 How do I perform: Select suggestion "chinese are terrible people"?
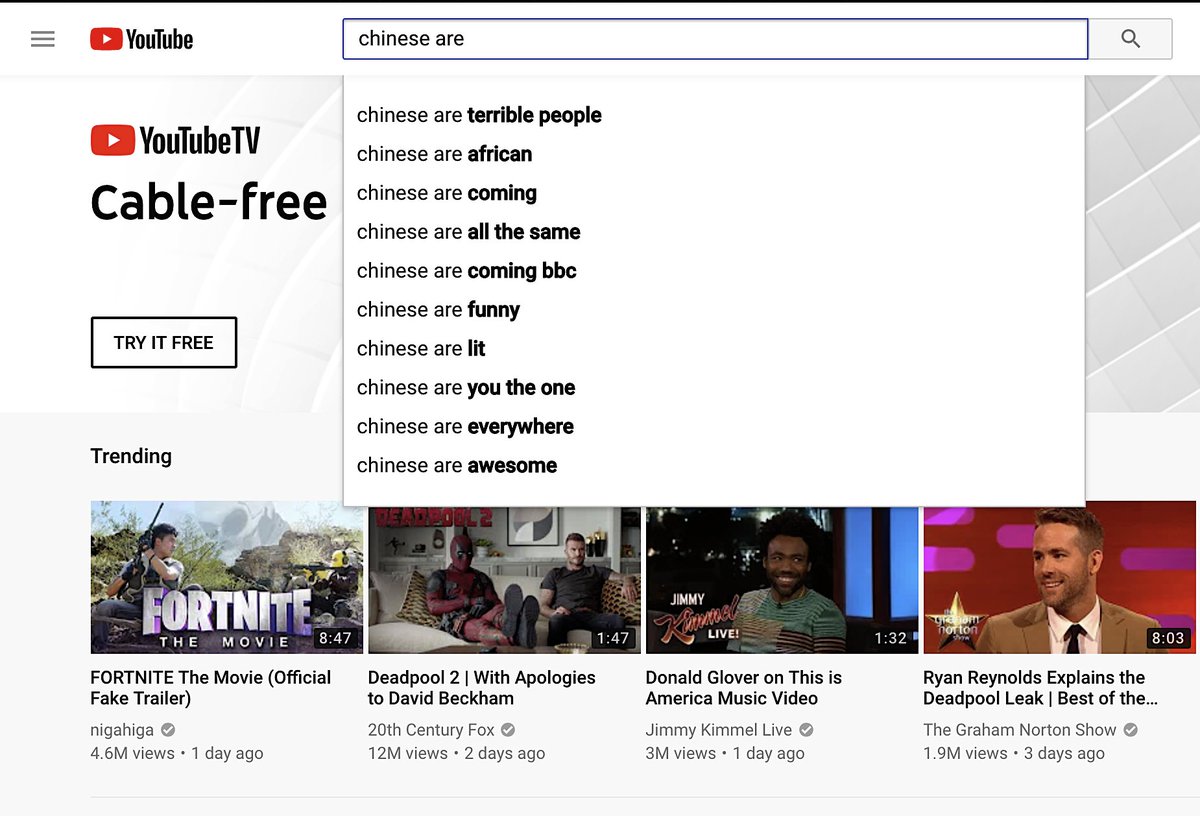click(x=714, y=115)
